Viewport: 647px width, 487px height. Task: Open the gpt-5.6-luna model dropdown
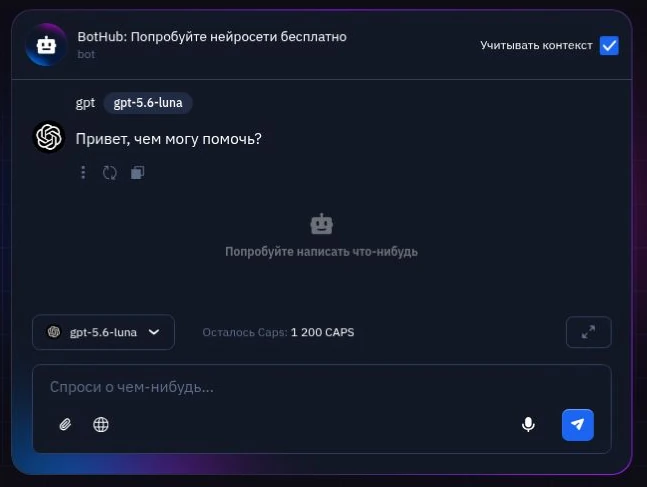pyautogui.click(x=104, y=332)
